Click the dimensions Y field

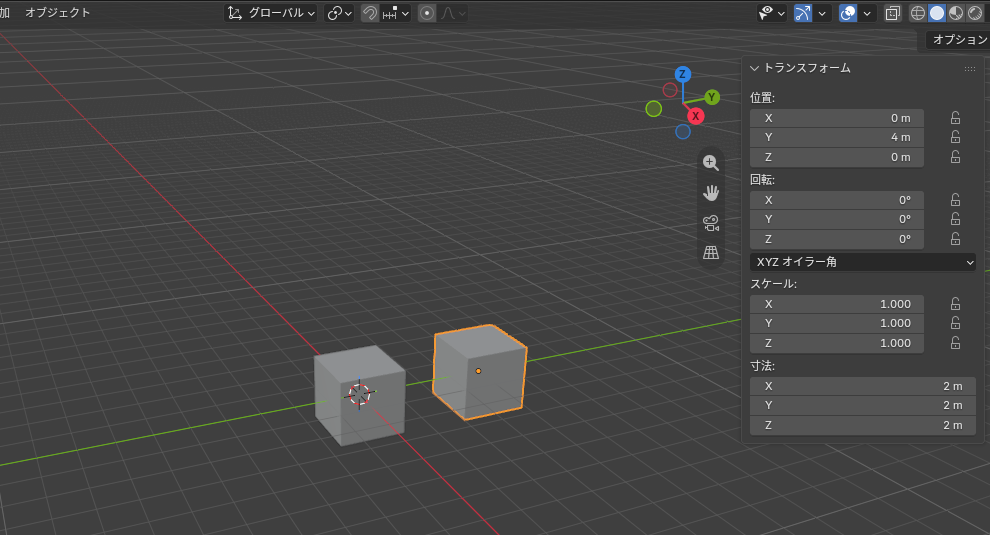point(862,405)
